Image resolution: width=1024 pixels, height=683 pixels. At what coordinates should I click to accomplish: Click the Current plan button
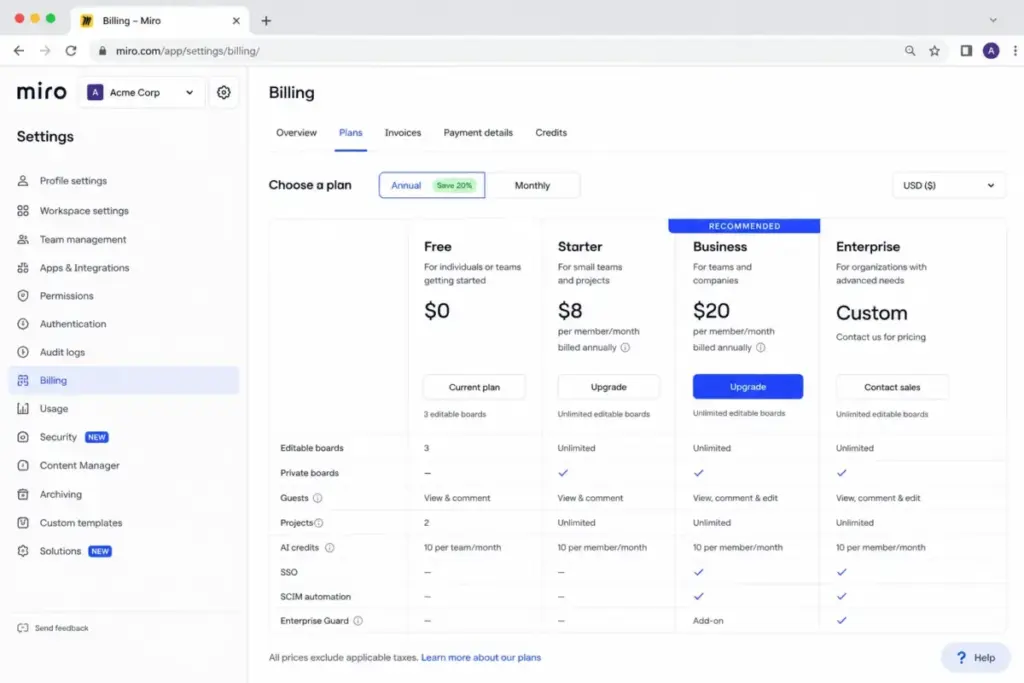pos(474,387)
